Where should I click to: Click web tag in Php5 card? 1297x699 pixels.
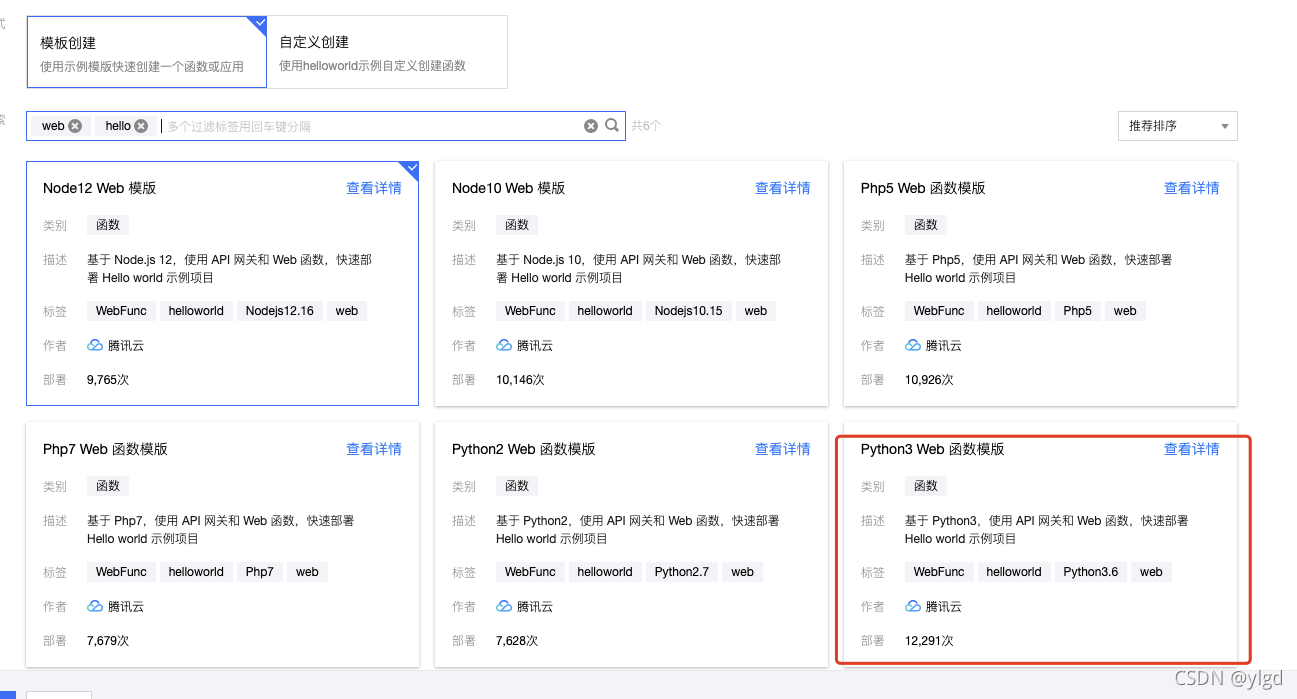1125,311
